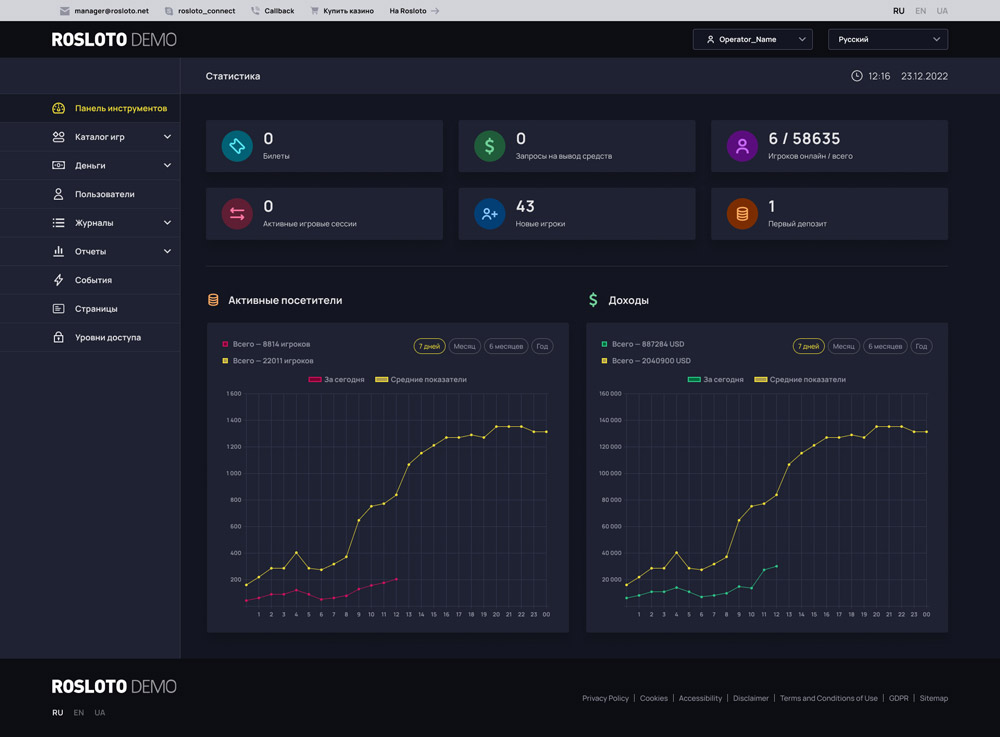
Task: Toggle 'Средние показатели' legend in income chart
Action: (x=799, y=380)
